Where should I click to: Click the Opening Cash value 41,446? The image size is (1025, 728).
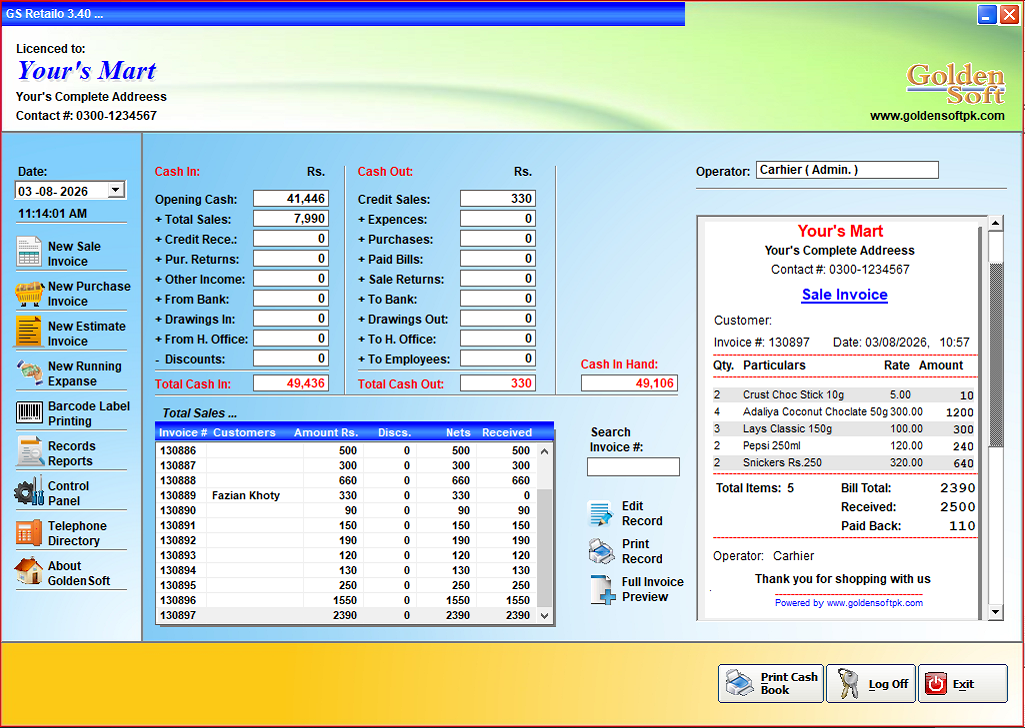pos(291,199)
